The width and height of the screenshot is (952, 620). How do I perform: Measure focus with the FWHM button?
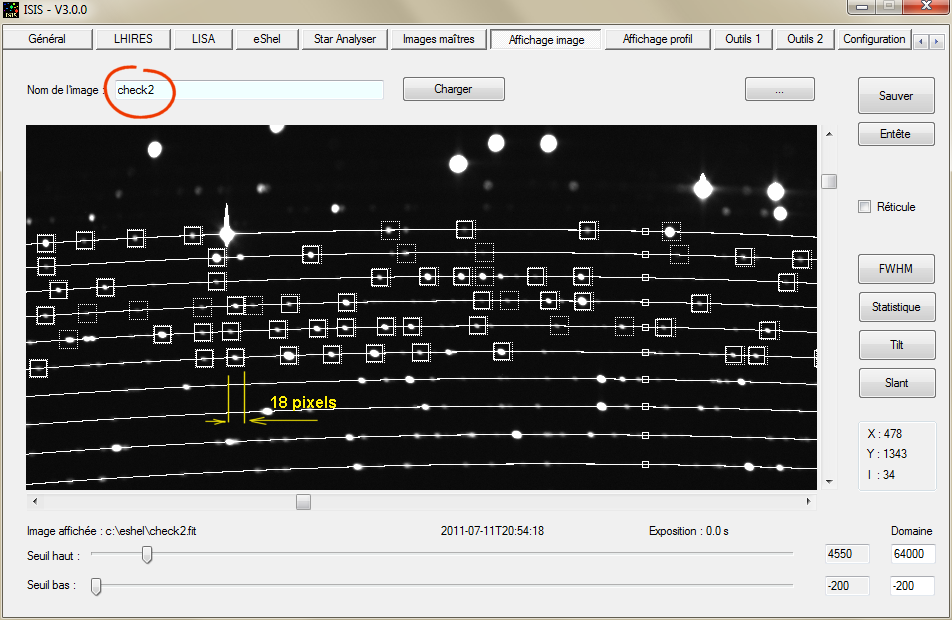pos(895,268)
